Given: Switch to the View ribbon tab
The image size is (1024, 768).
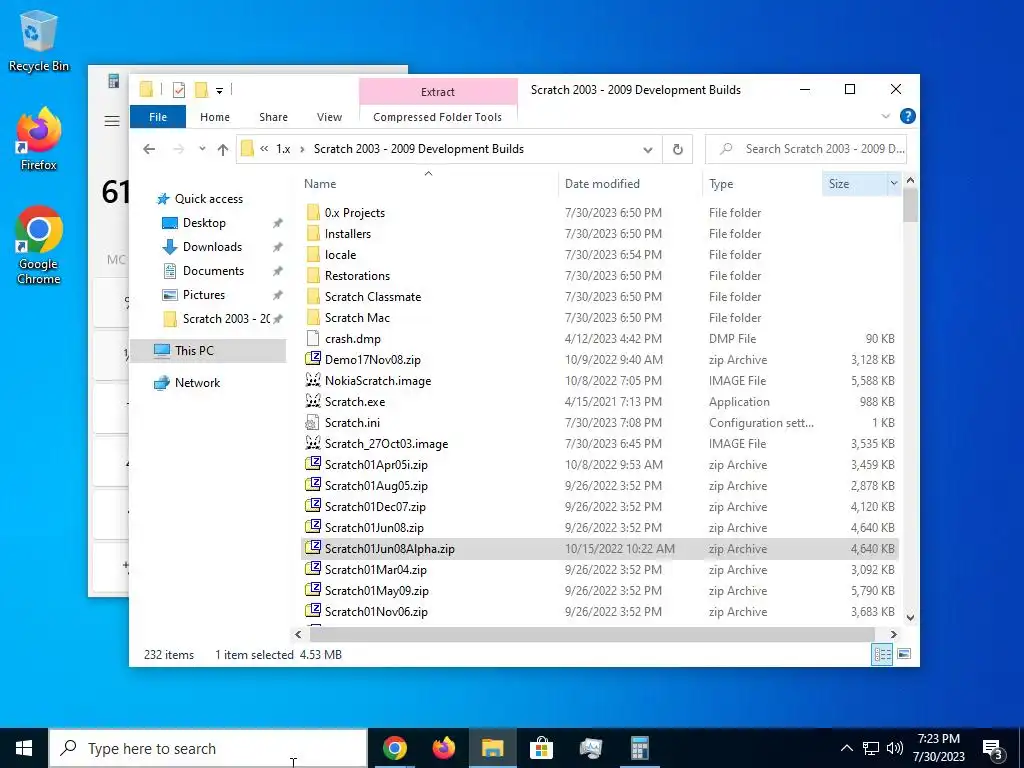Looking at the screenshot, I should pos(329,117).
